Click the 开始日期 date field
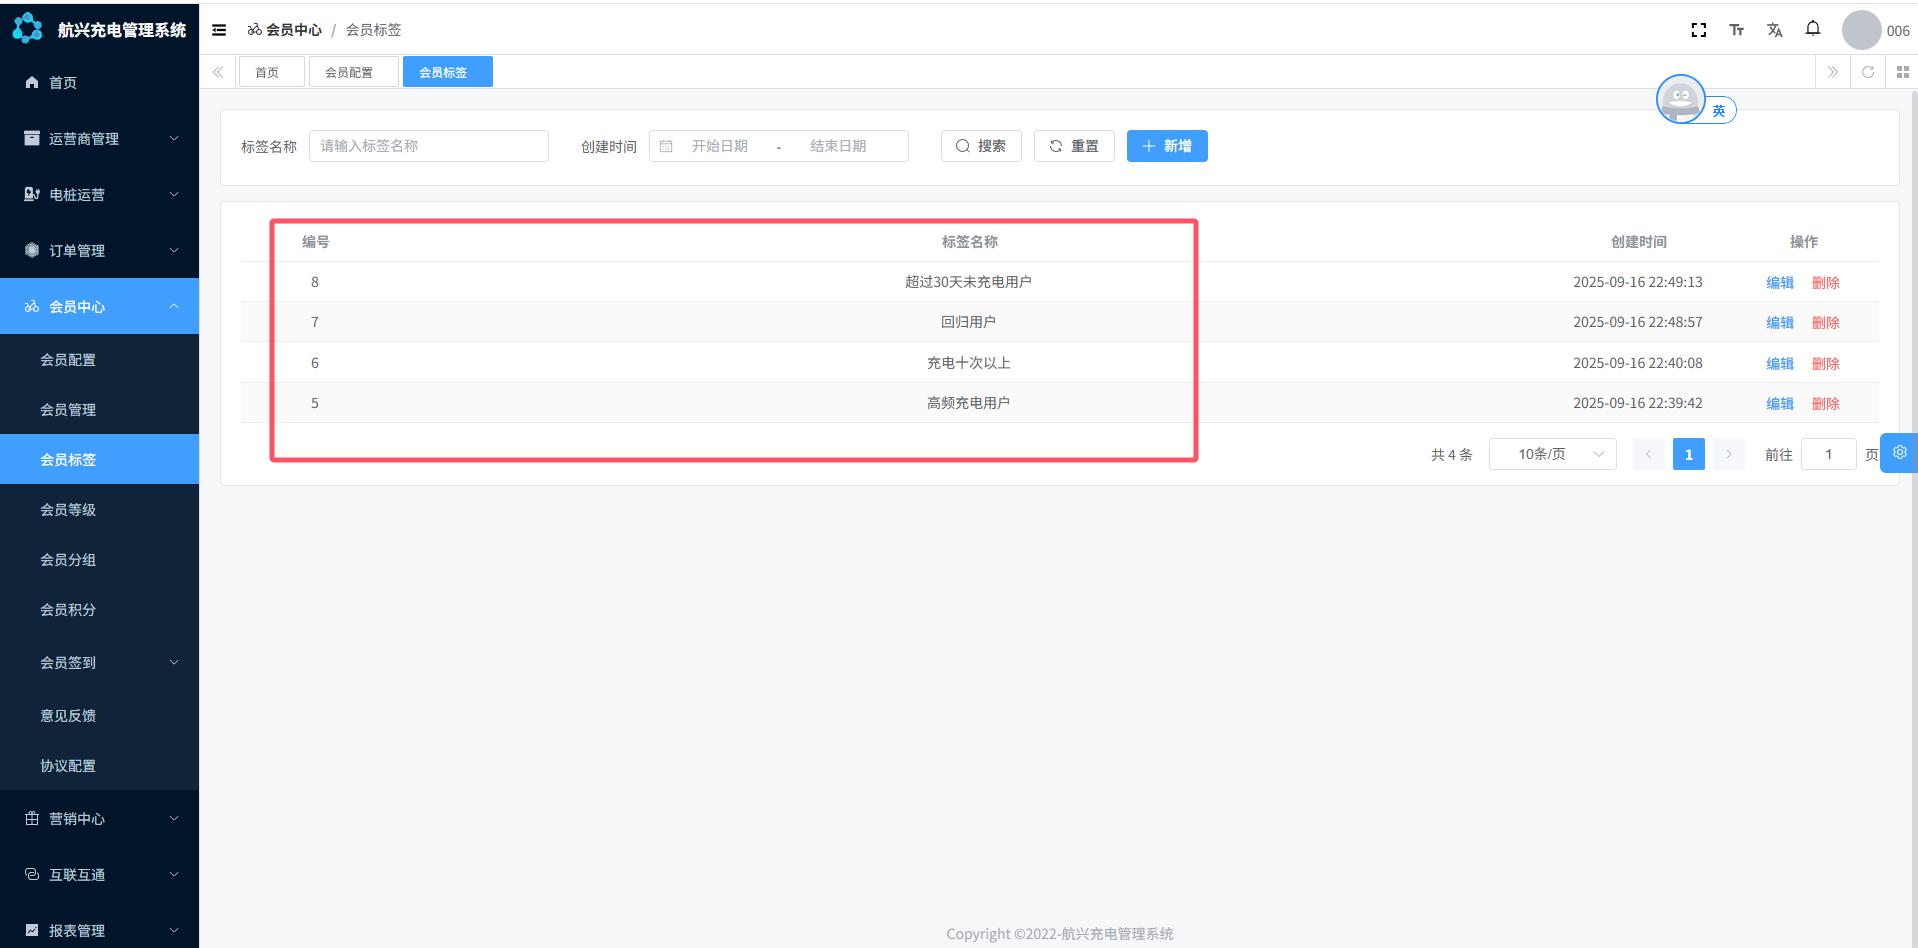The width and height of the screenshot is (1918, 948). tap(720, 146)
